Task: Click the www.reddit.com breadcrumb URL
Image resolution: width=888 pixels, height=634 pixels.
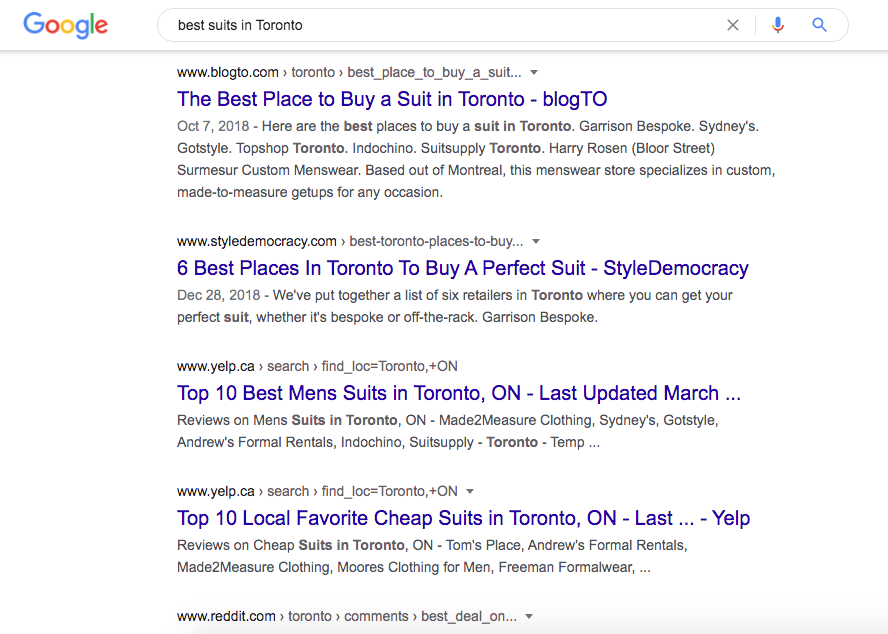Action: [x=347, y=616]
